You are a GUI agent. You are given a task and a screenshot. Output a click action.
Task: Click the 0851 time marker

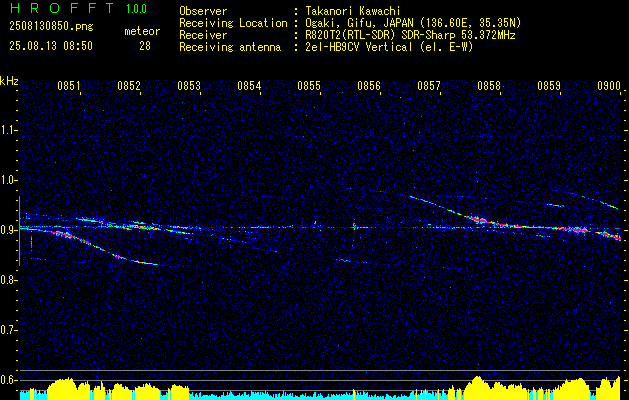click(69, 86)
